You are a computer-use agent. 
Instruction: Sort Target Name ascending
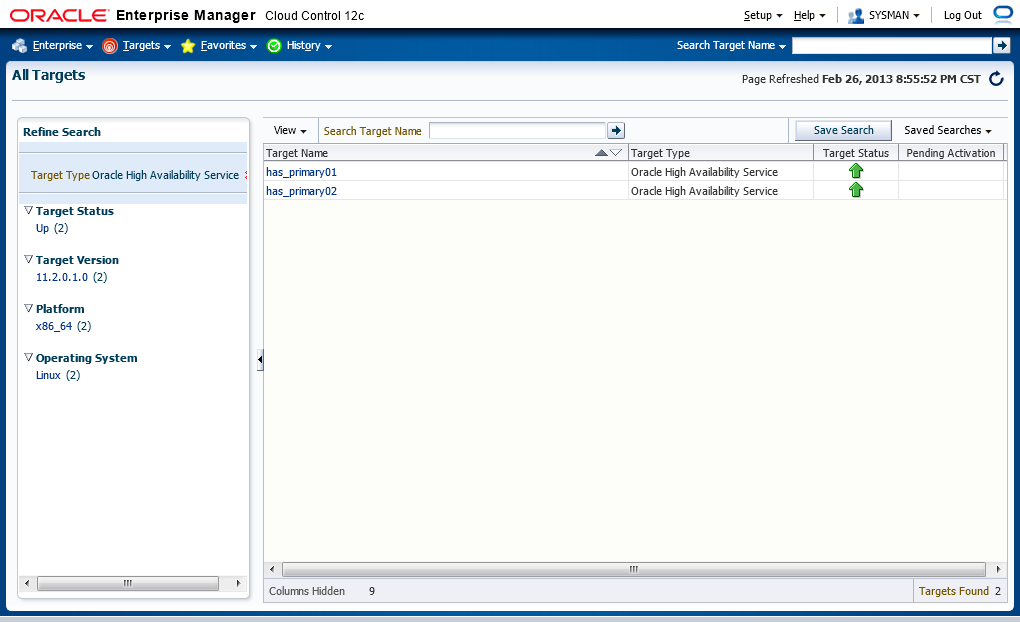pos(602,153)
